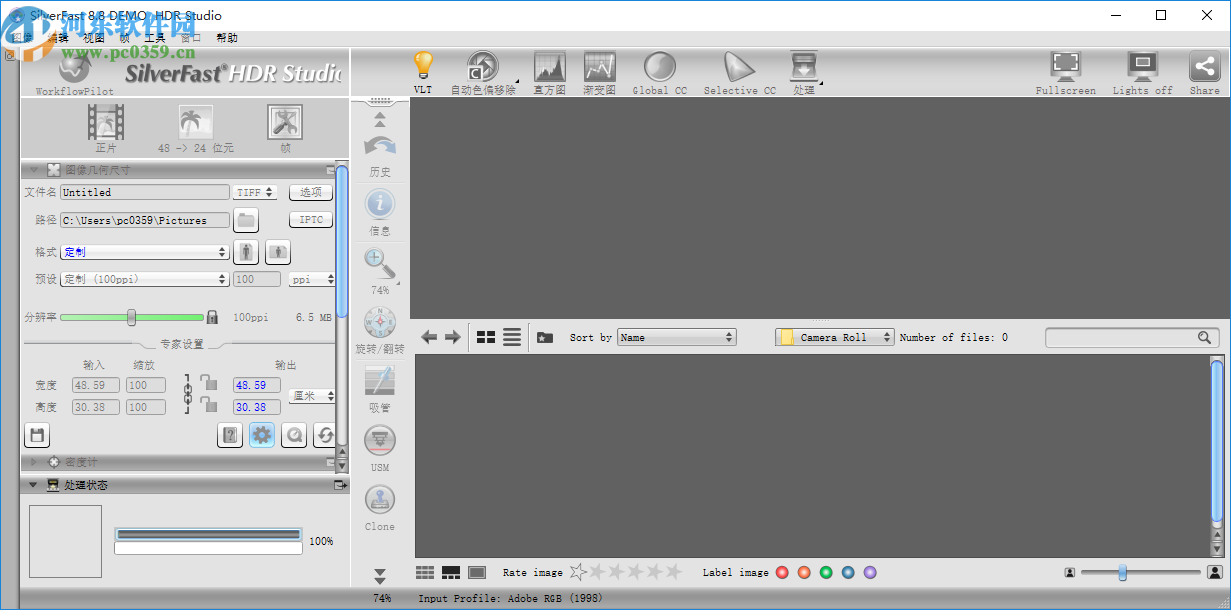The height and width of the screenshot is (610, 1231).
Task: Go back with the left arrow in browser
Action: coord(429,338)
